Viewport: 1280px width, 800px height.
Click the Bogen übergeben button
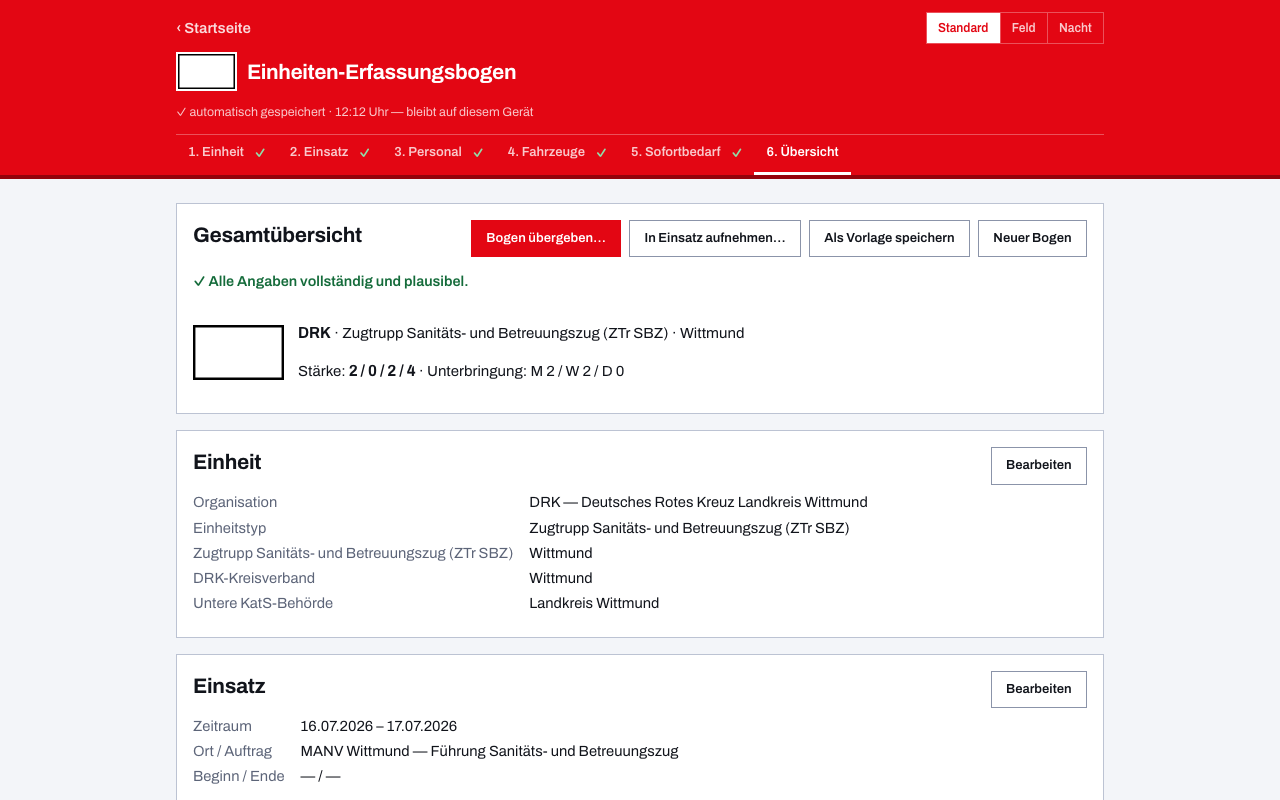click(x=546, y=238)
